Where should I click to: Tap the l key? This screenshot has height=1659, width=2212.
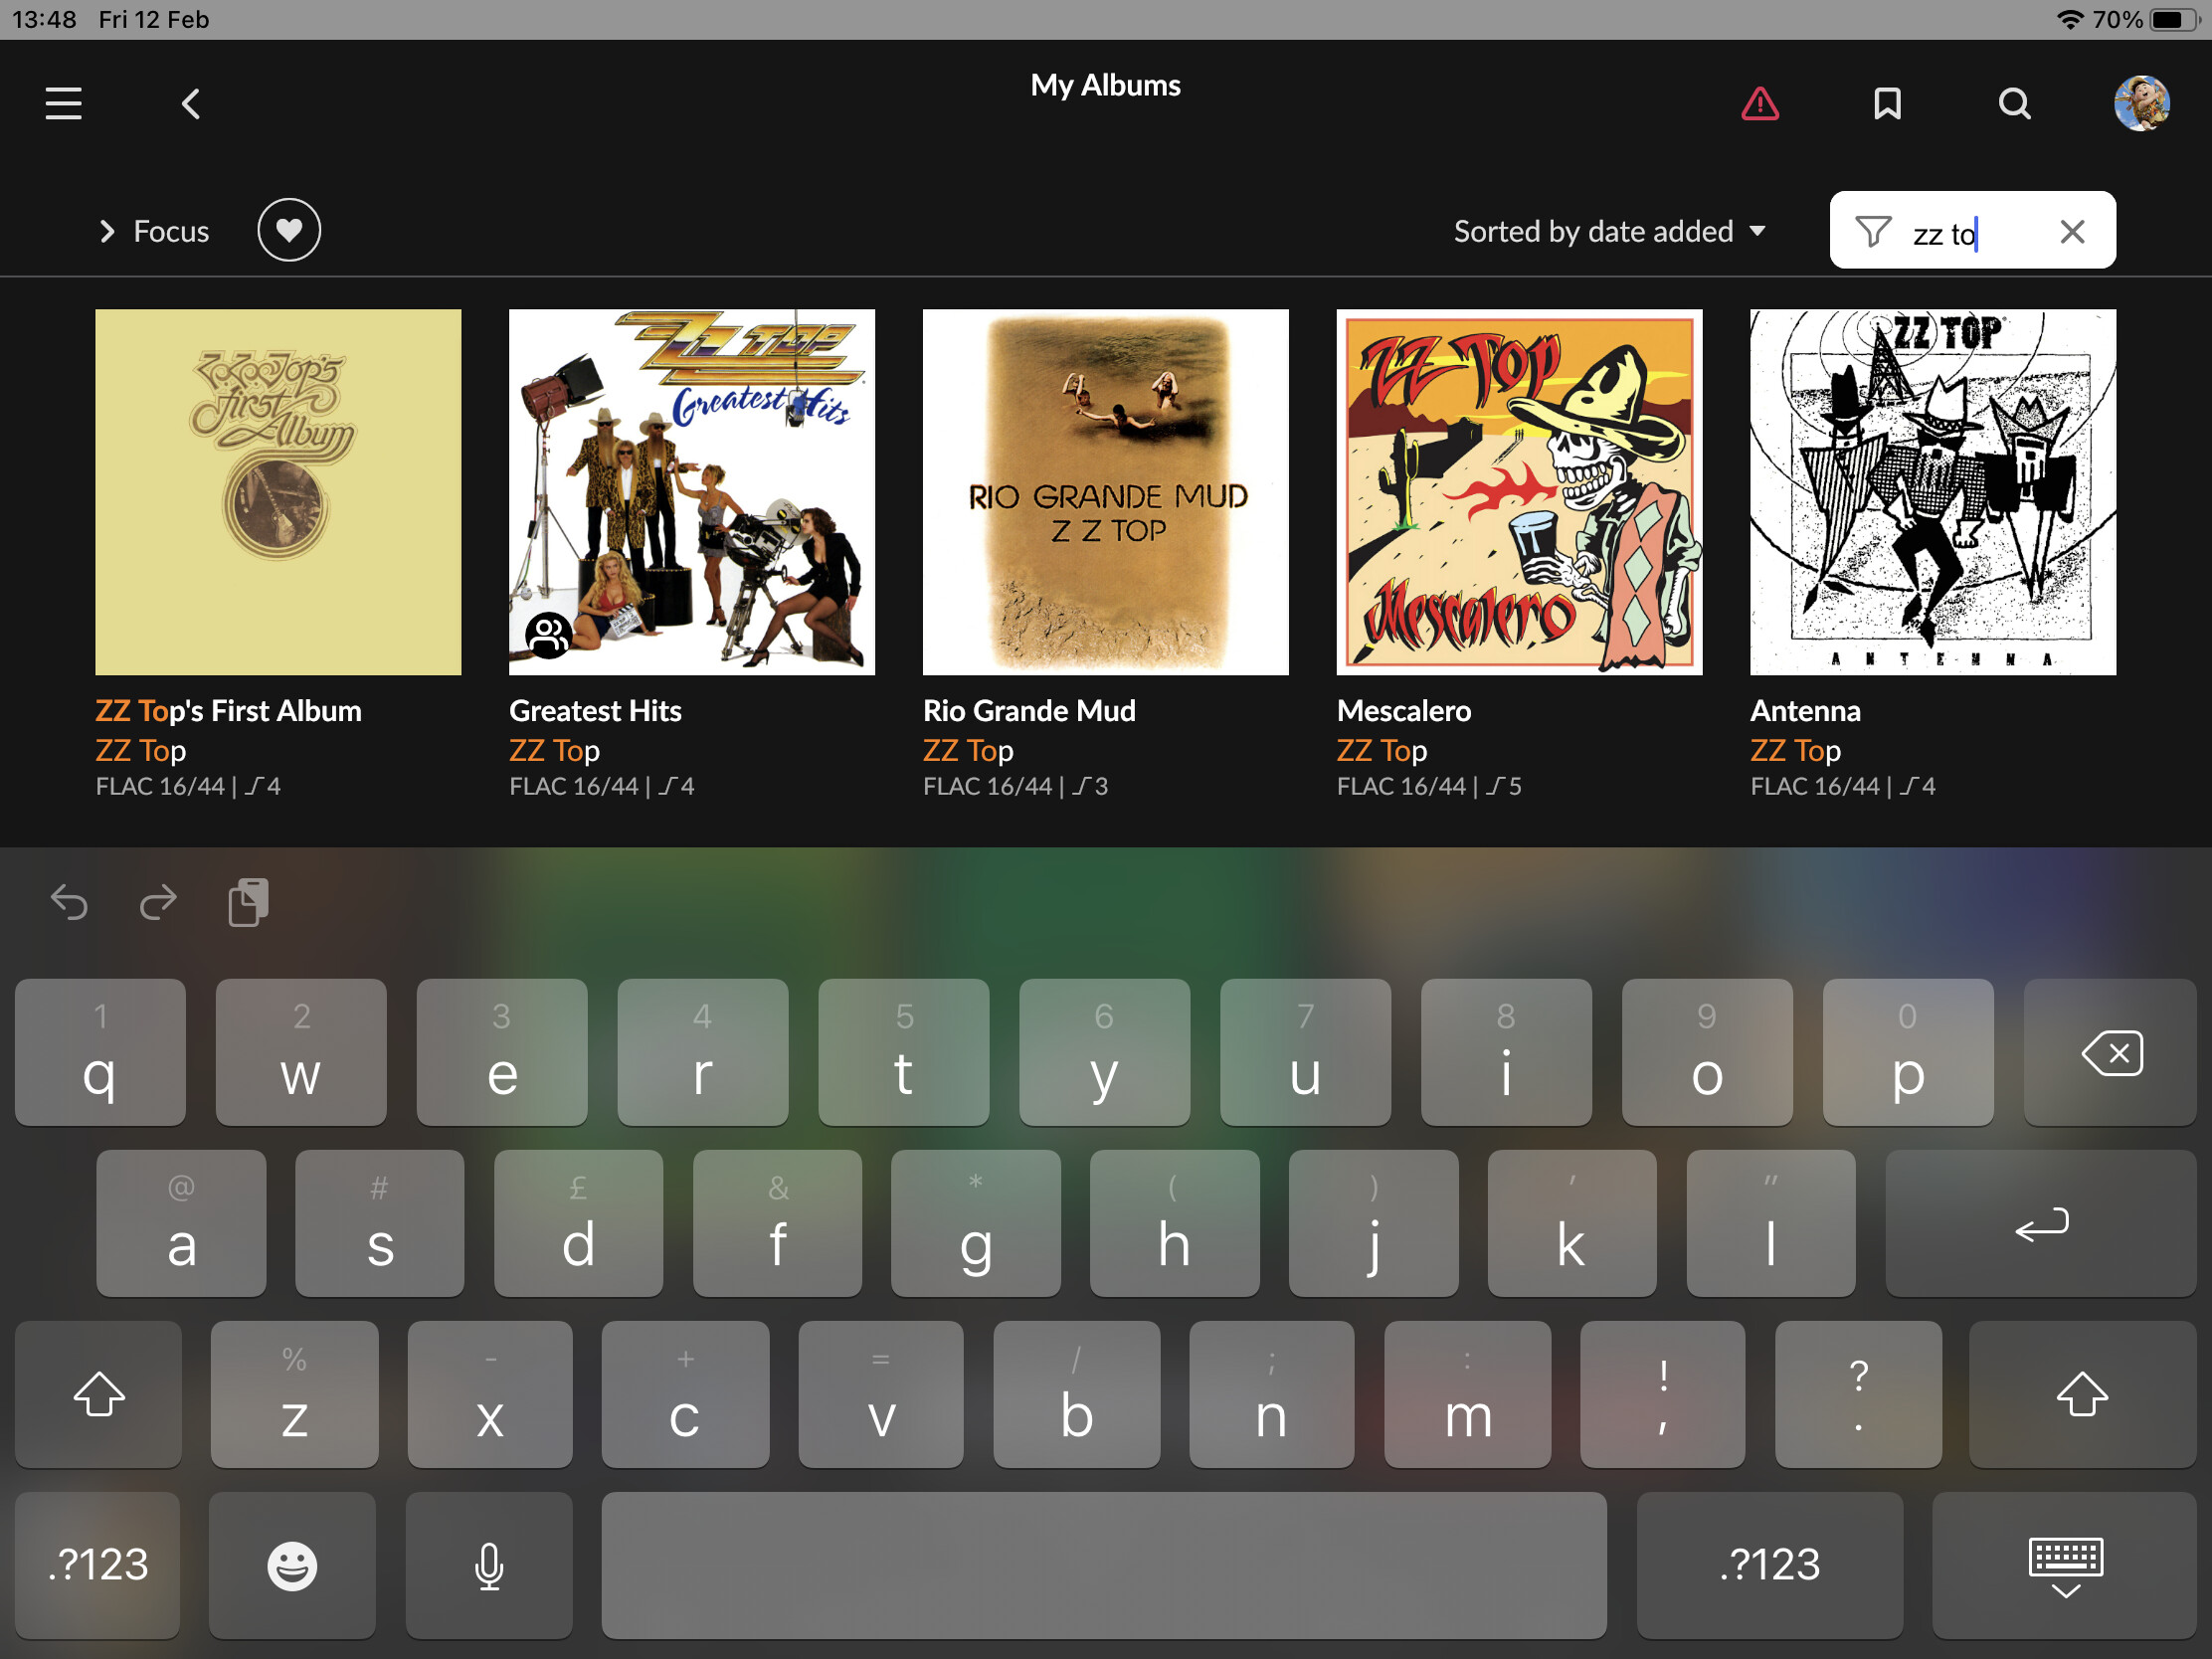point(1770,1224)
